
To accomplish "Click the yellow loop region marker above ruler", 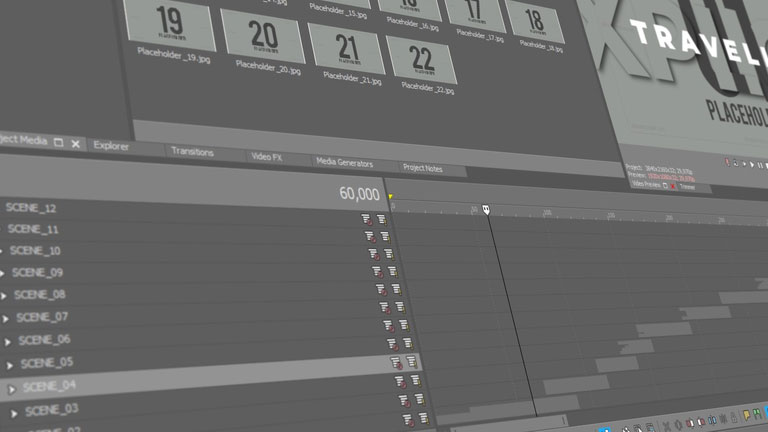I will pyautogui.click(x=390, y=197).
